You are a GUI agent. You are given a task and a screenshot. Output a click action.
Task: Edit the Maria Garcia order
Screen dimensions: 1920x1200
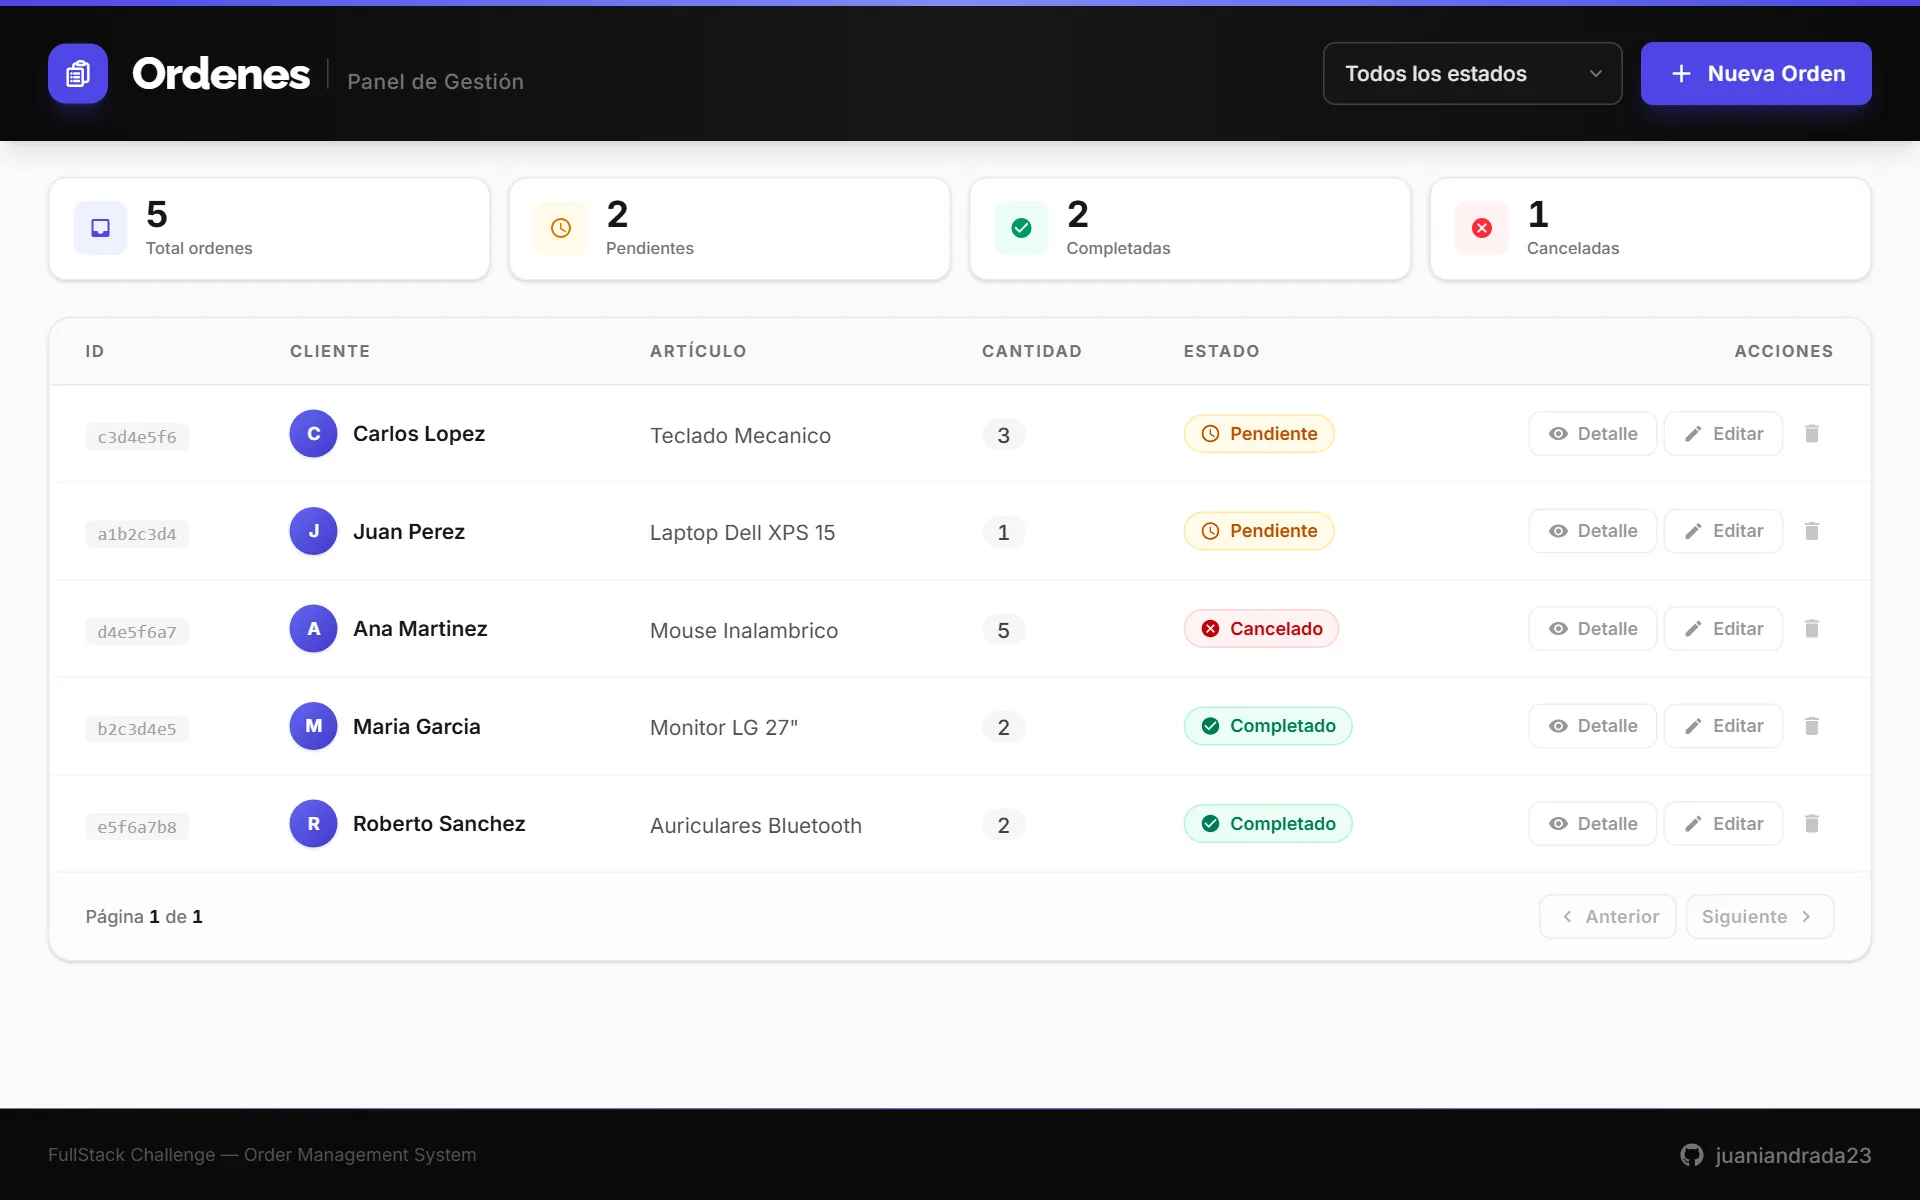[x=1723, y=726]
